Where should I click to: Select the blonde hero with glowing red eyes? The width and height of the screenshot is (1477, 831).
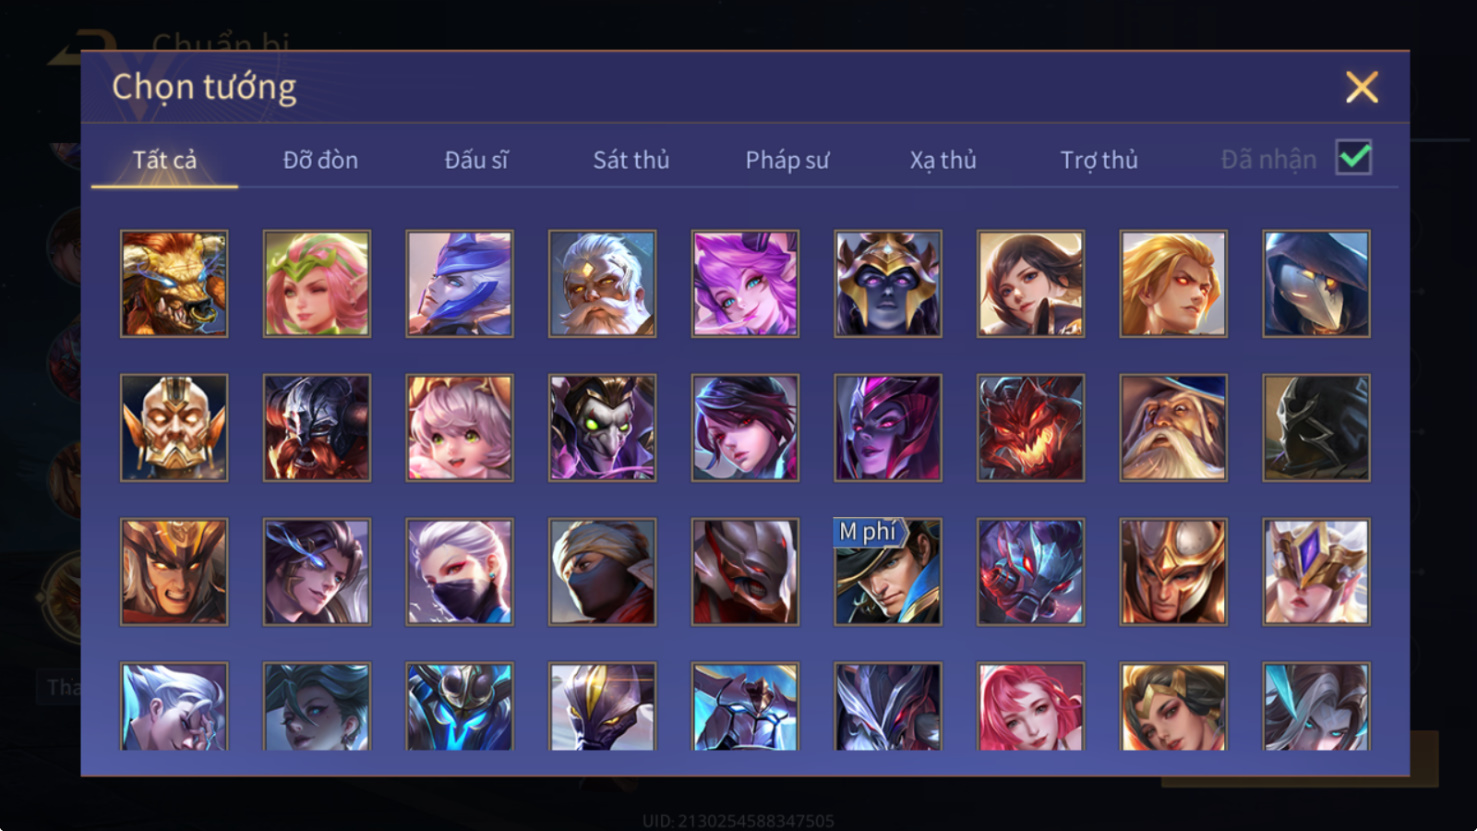[x=1173, y=284]
